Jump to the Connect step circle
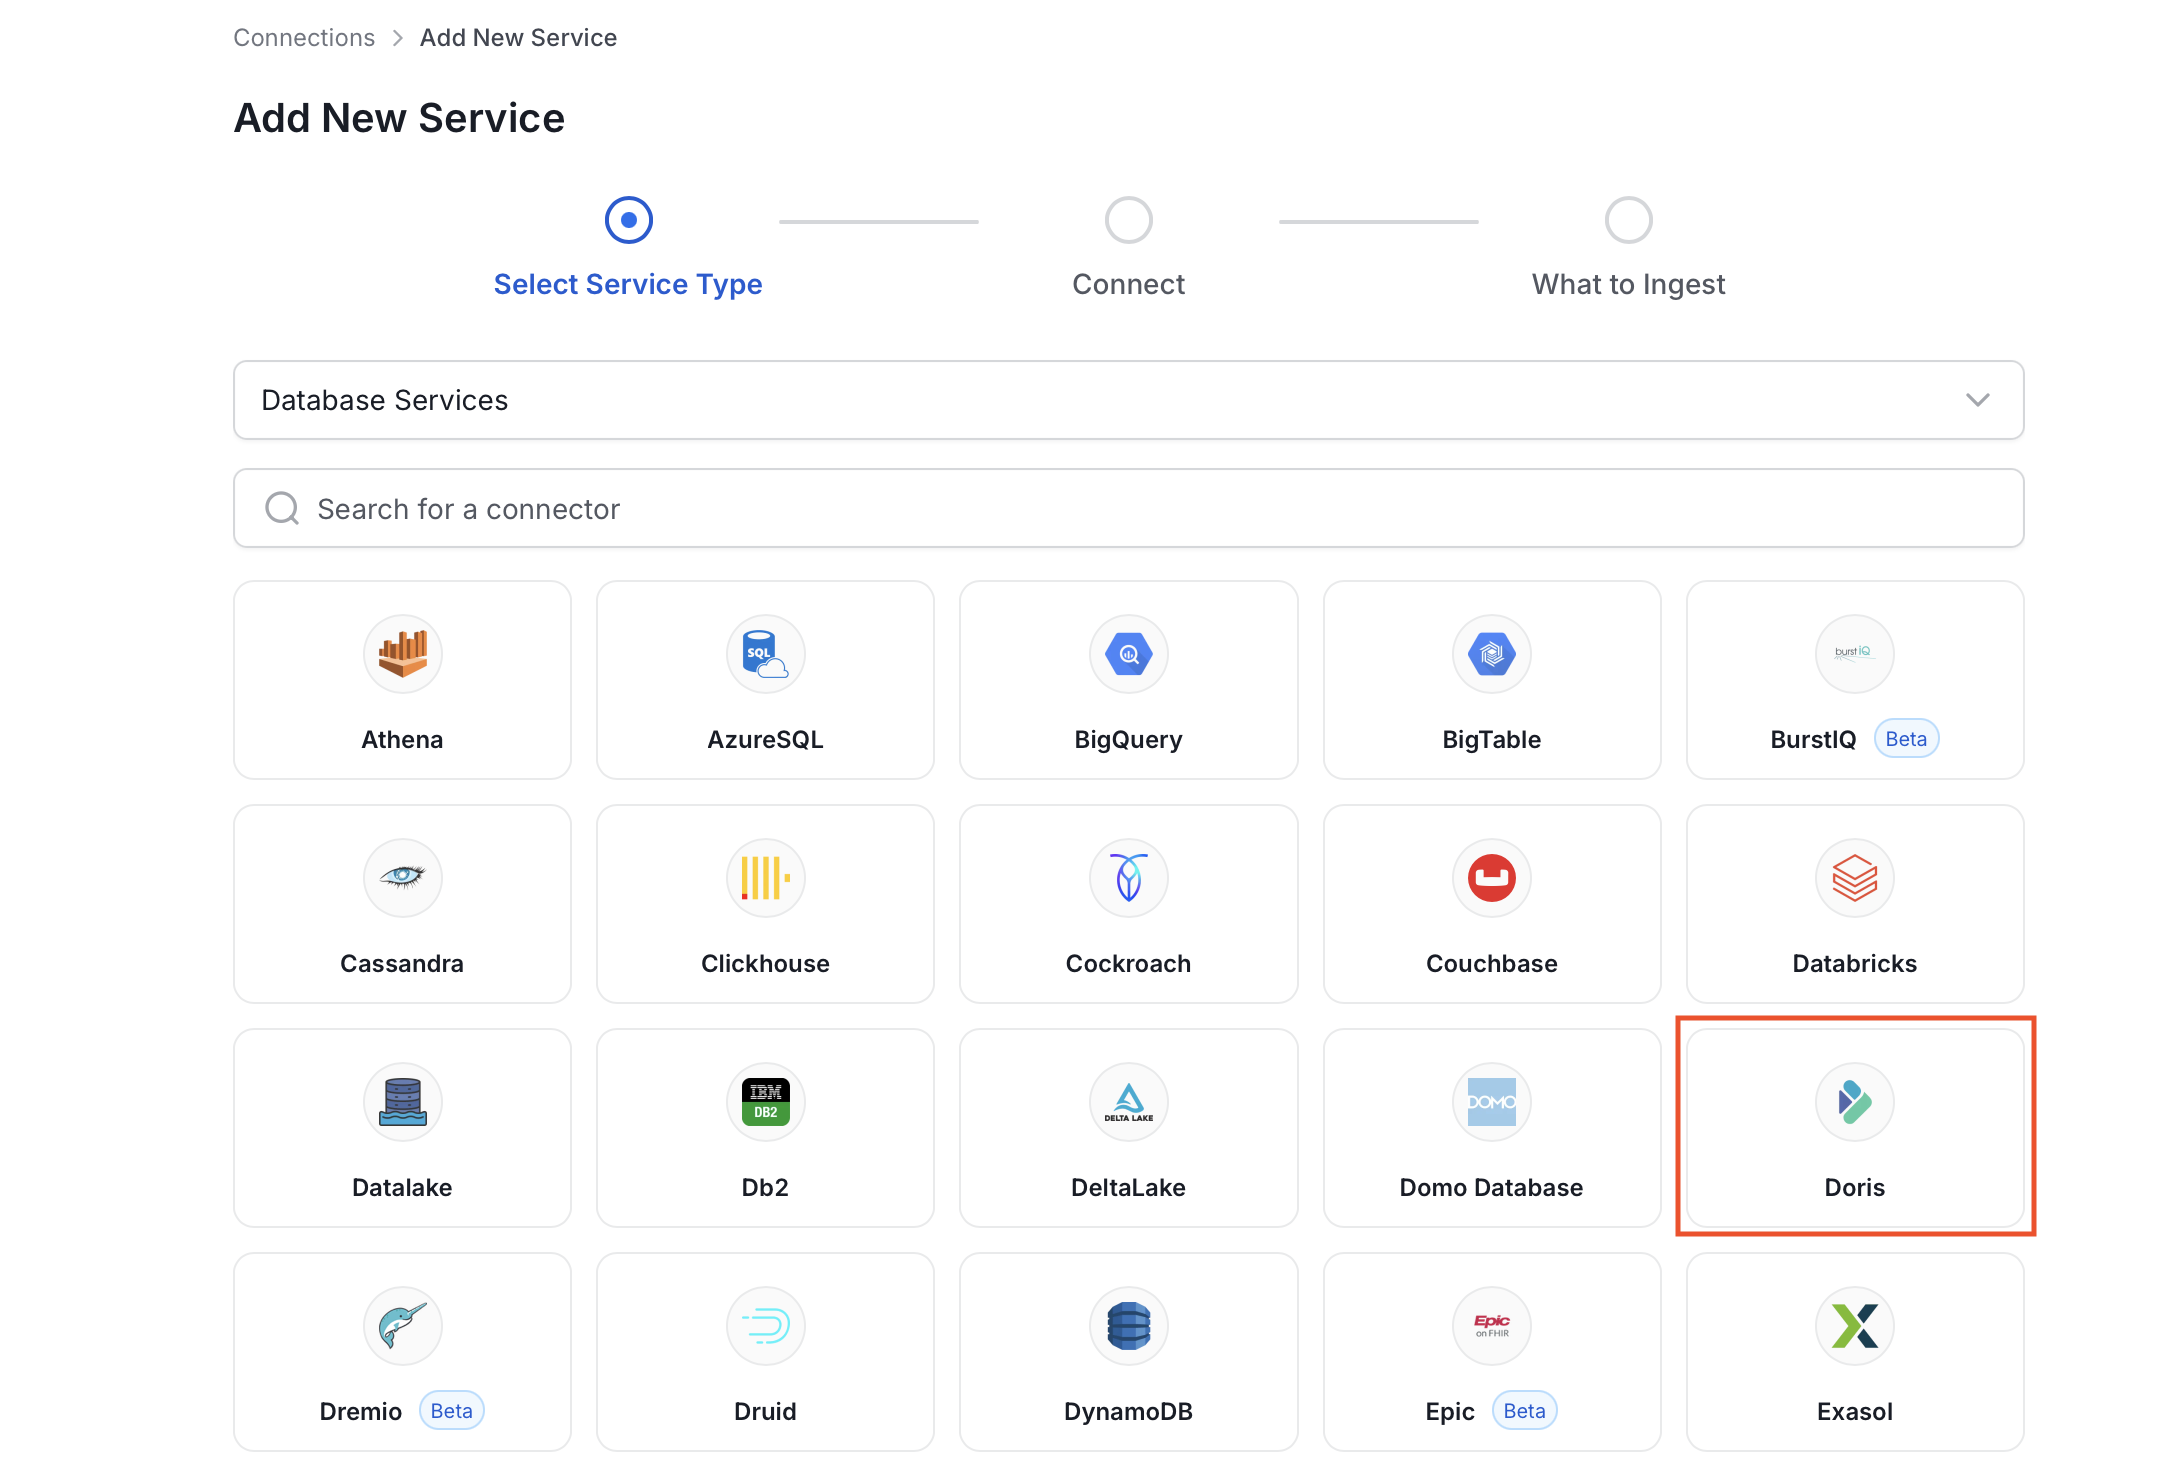 pyautogui.click(x=1129, y=220)
